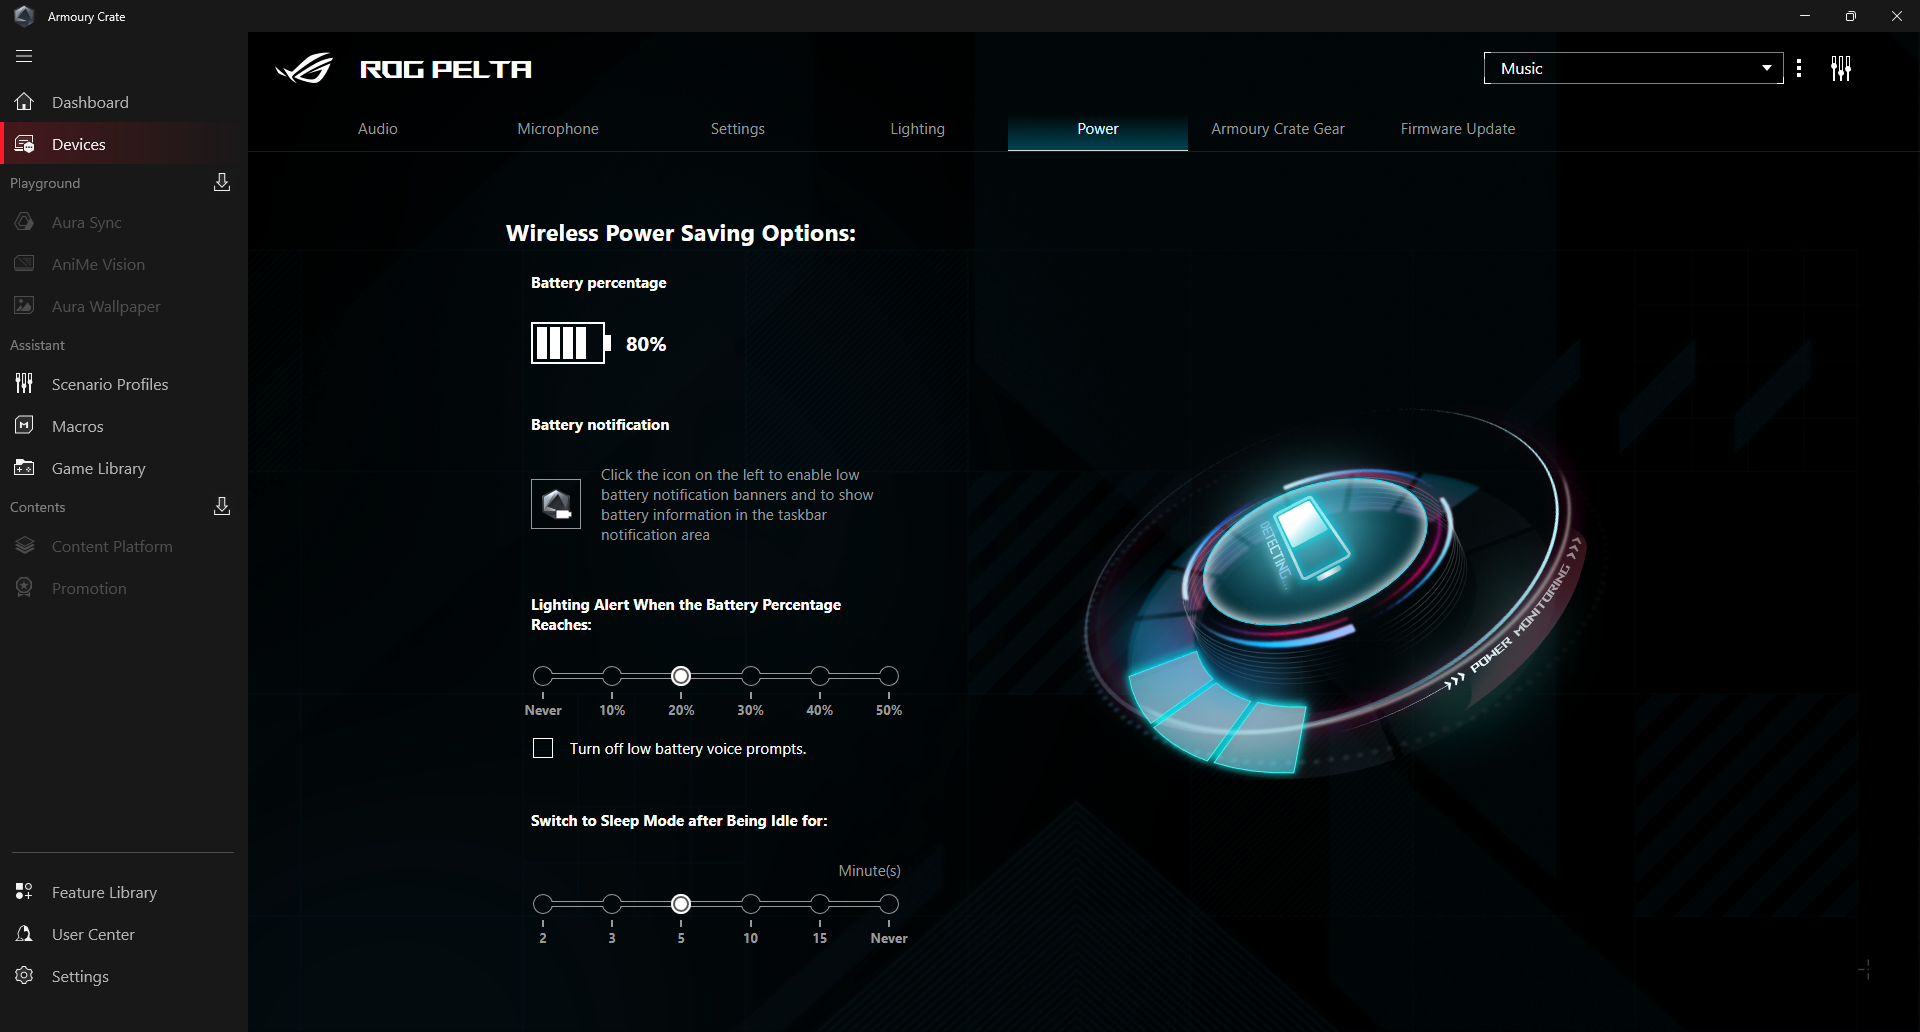The width and height of the screenshot is (1920, 1032).
Task: Open the hamburger menu in sidebar
Action: [24, 56]
